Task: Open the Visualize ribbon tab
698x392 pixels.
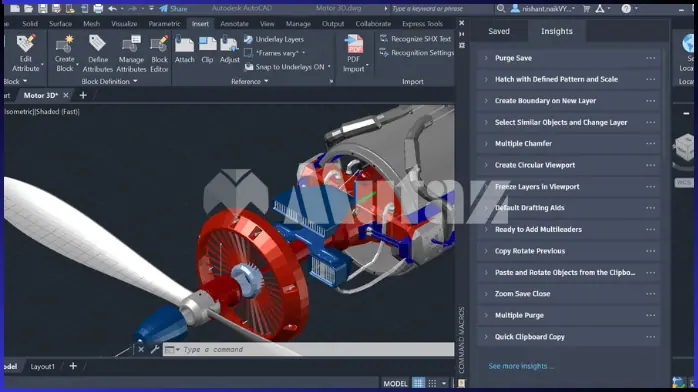Action: (124, 24)
